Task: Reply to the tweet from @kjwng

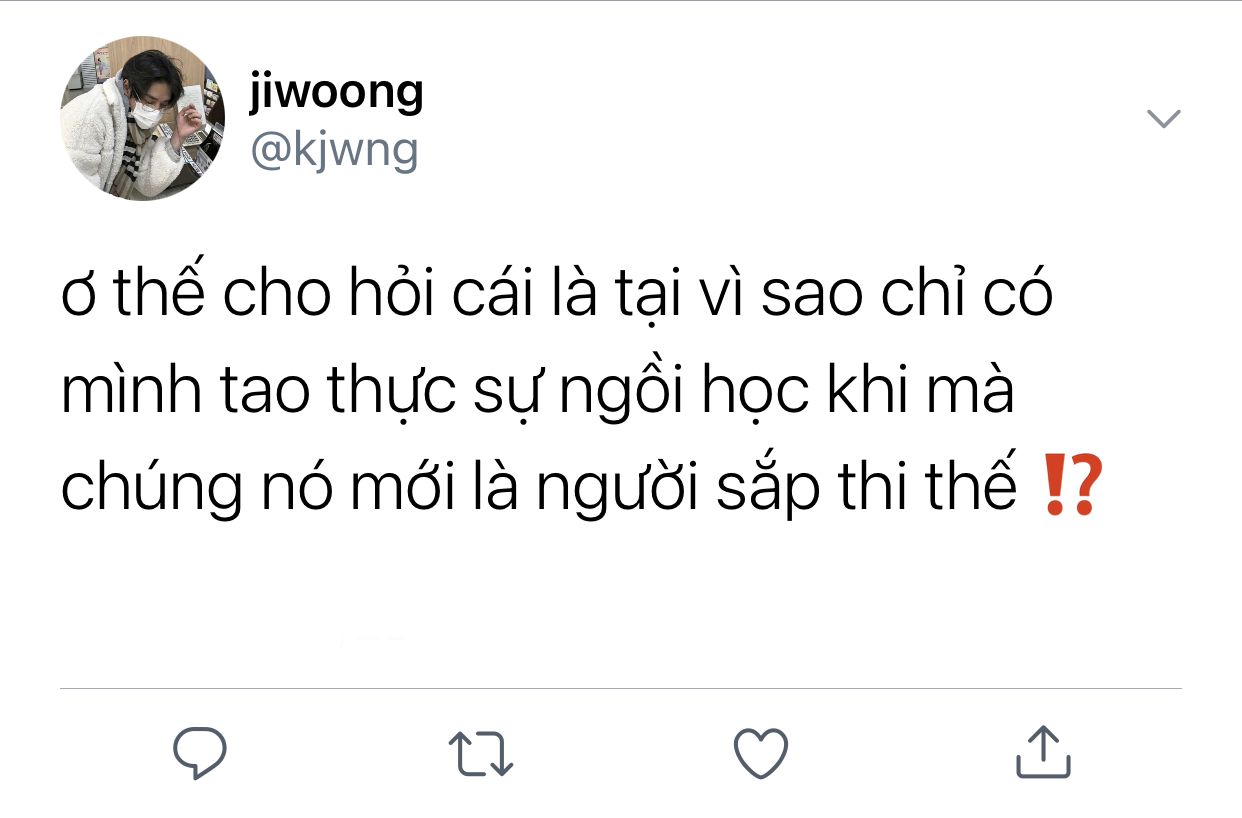Action: click(x=200, y=754)
